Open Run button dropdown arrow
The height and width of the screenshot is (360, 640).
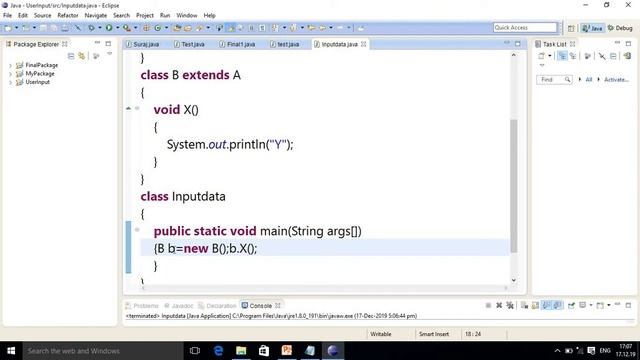118,28
